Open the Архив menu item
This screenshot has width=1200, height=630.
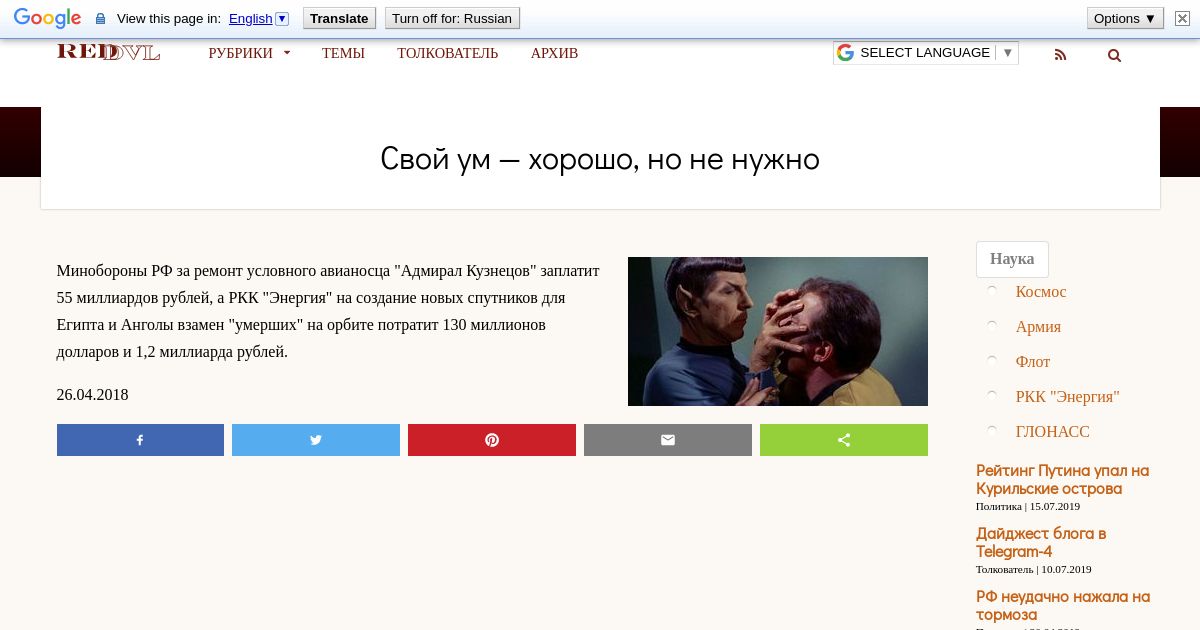click(554, 53)
